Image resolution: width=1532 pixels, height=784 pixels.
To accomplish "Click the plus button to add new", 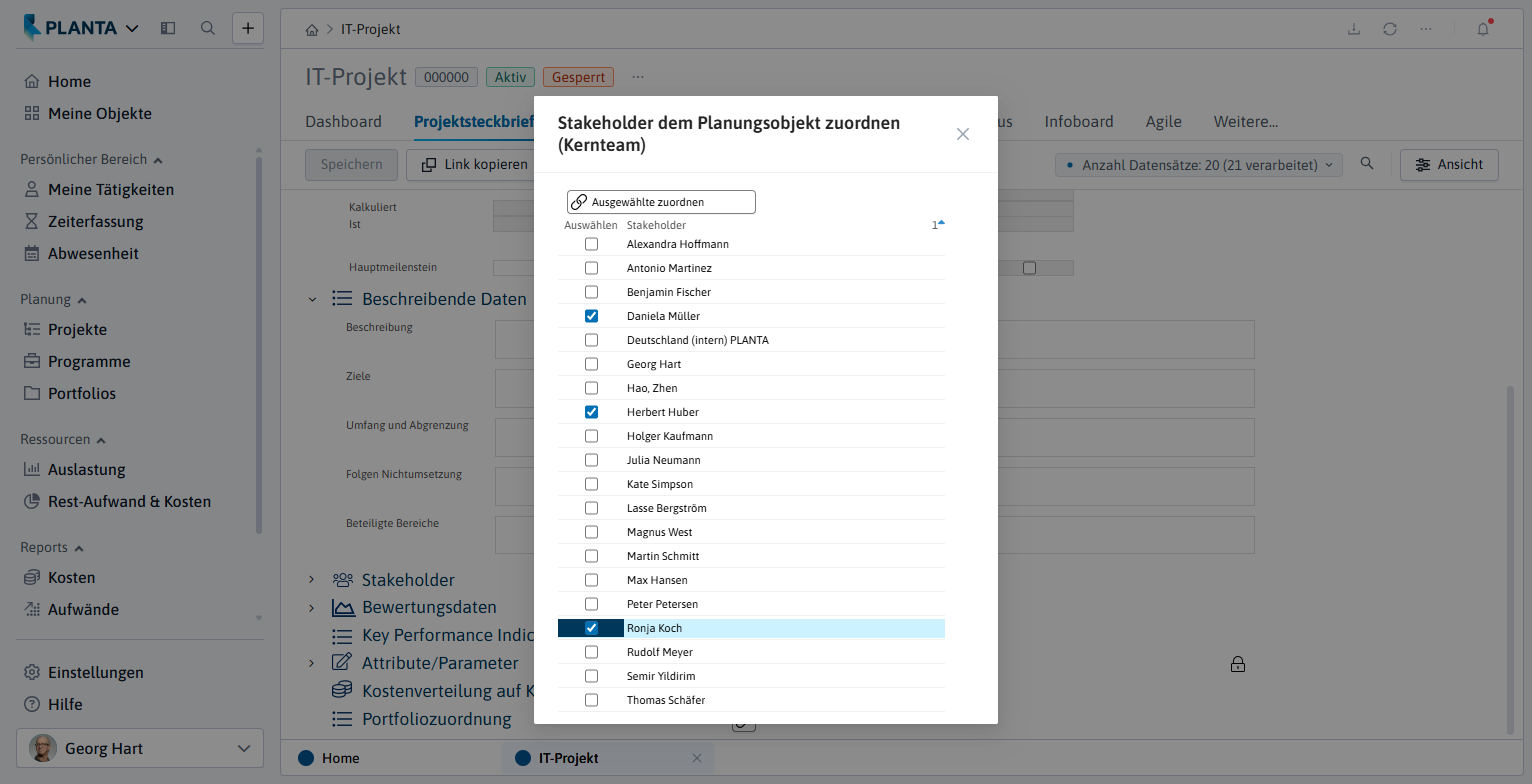I will click(x=248, y=28).
